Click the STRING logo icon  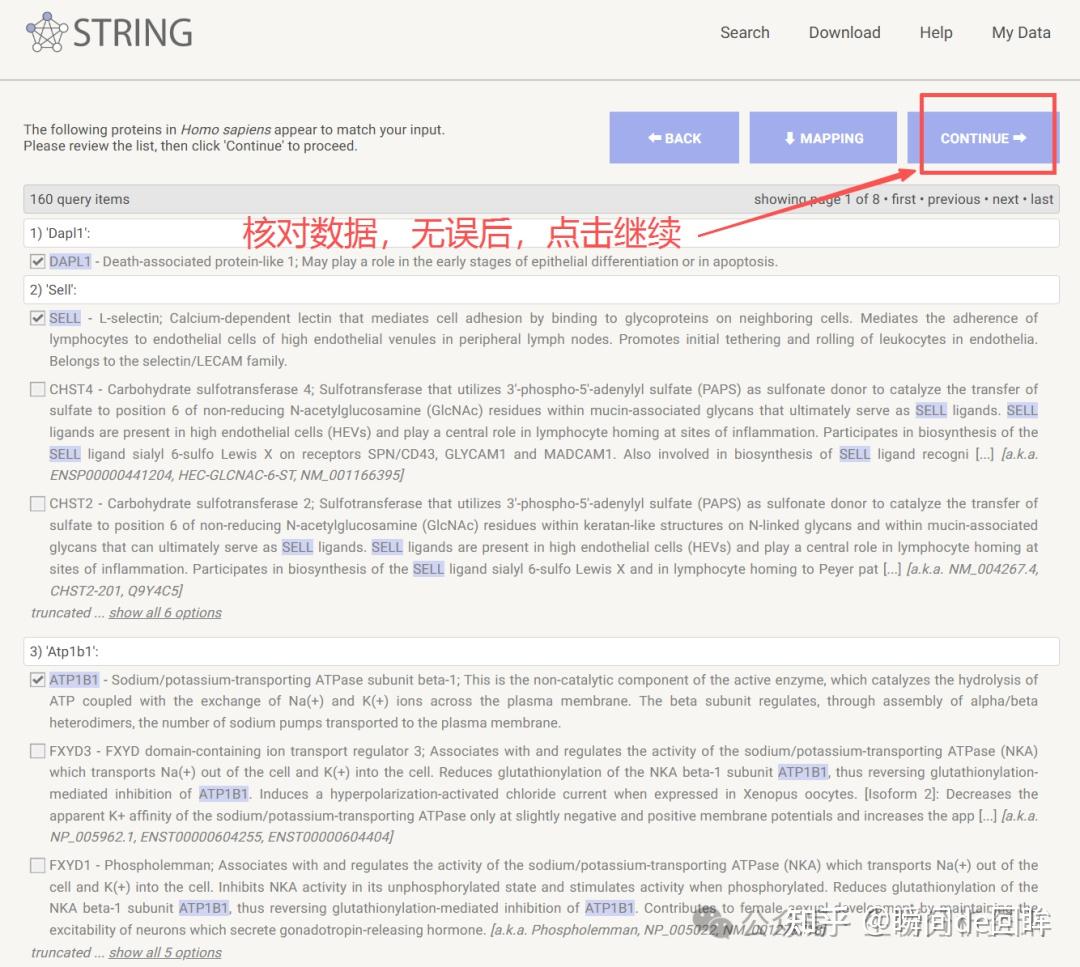[46, 32]
